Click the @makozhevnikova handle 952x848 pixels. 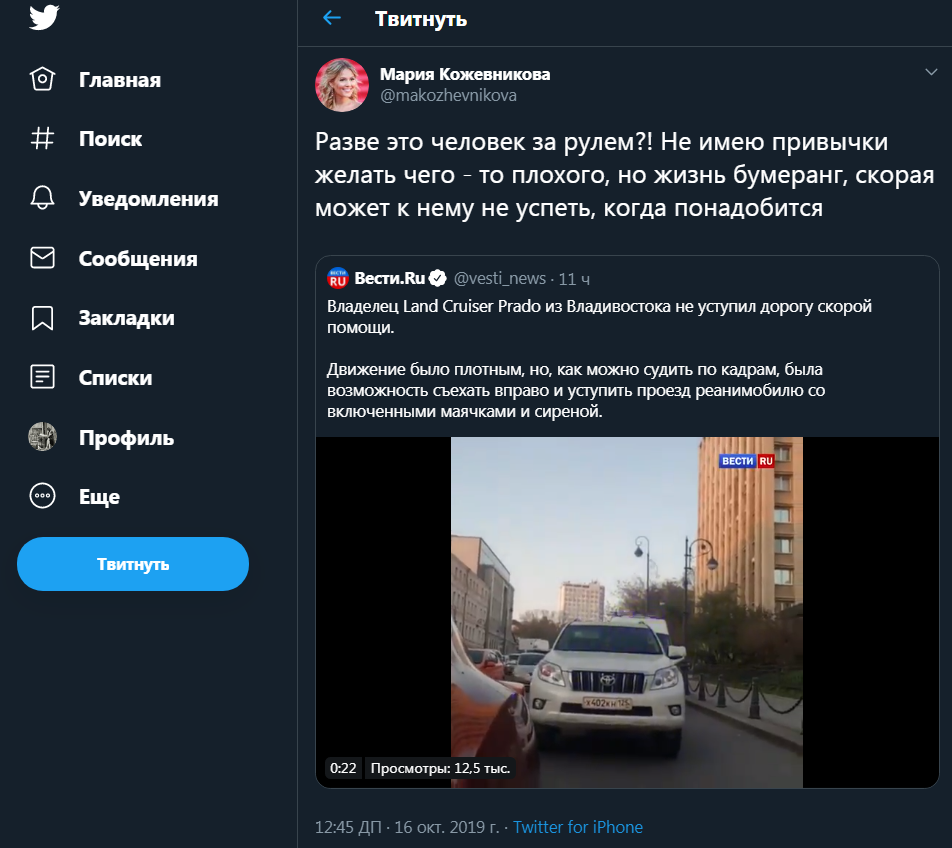[x=448, y=96]
